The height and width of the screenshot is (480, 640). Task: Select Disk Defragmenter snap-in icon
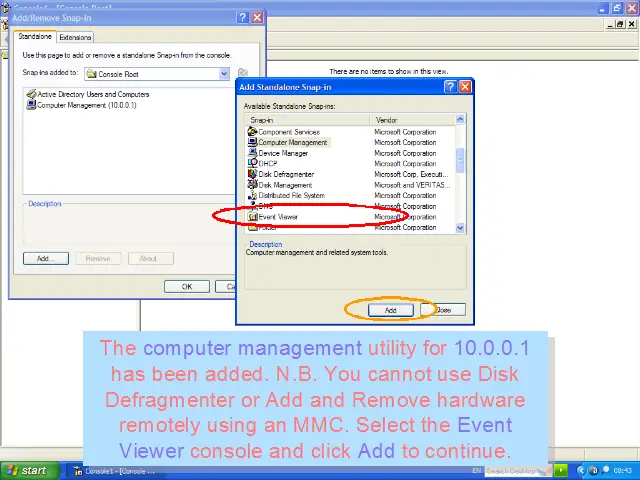tap(252, 174)
